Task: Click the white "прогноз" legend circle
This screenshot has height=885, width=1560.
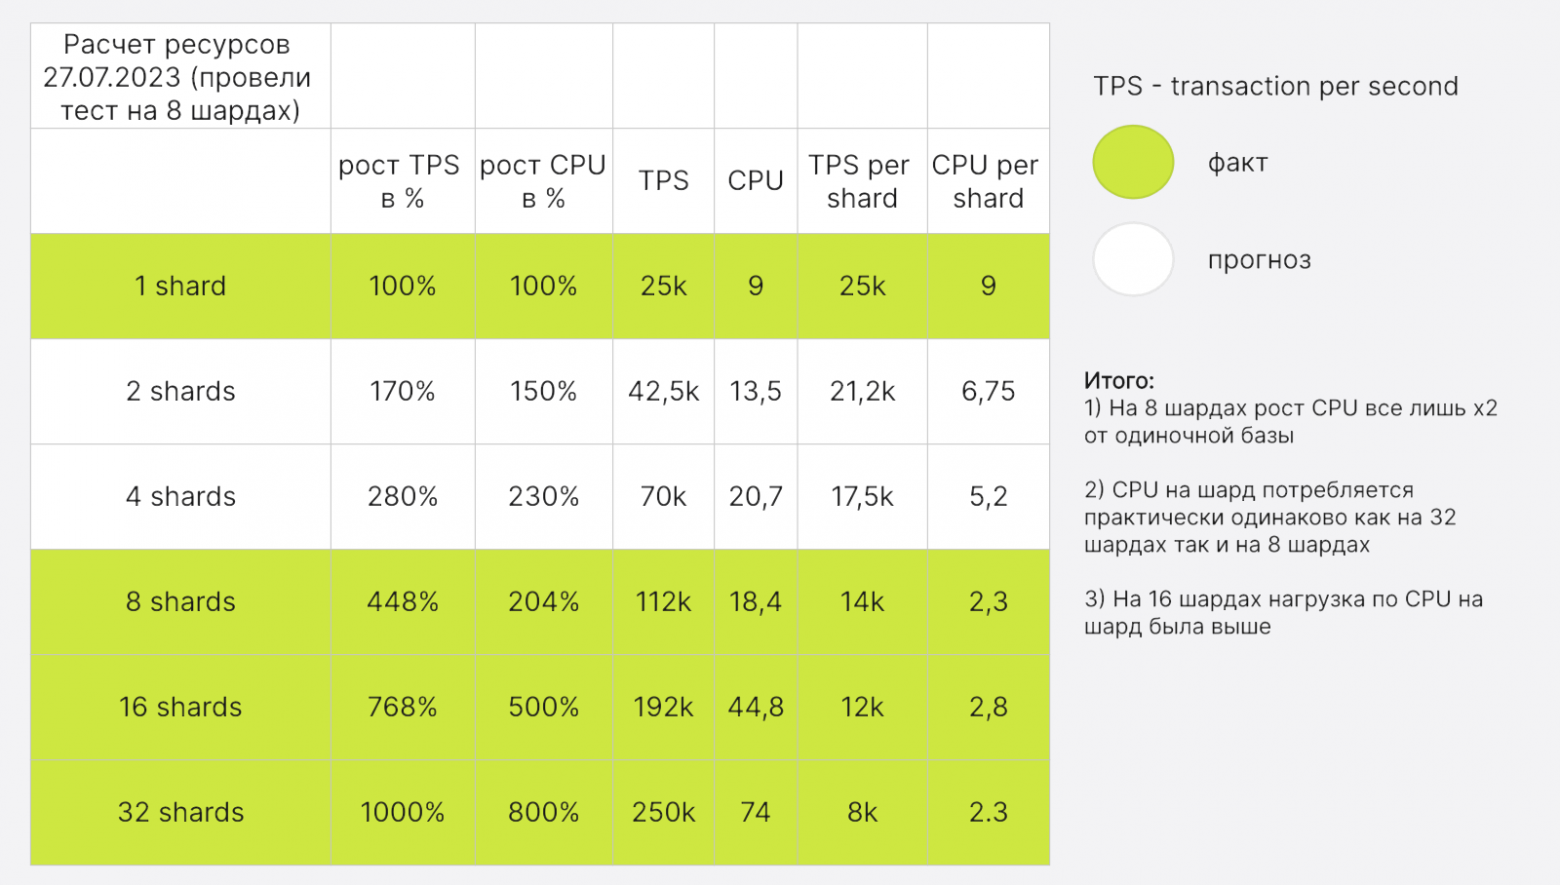Action: click(1132, 259)
